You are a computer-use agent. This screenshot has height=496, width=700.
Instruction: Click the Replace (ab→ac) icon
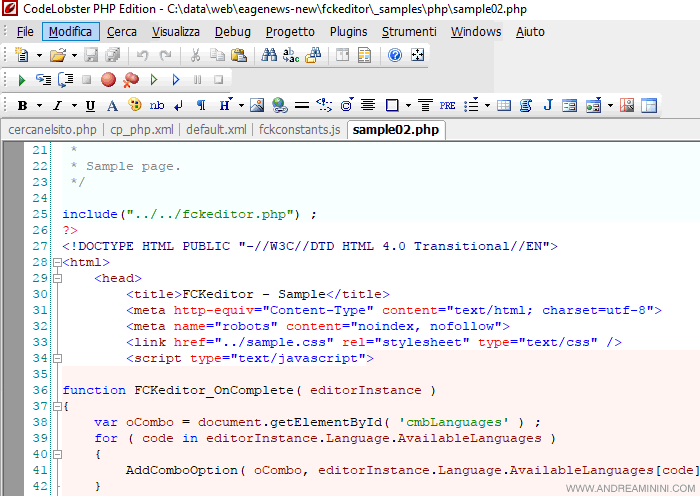click(291, 55)
